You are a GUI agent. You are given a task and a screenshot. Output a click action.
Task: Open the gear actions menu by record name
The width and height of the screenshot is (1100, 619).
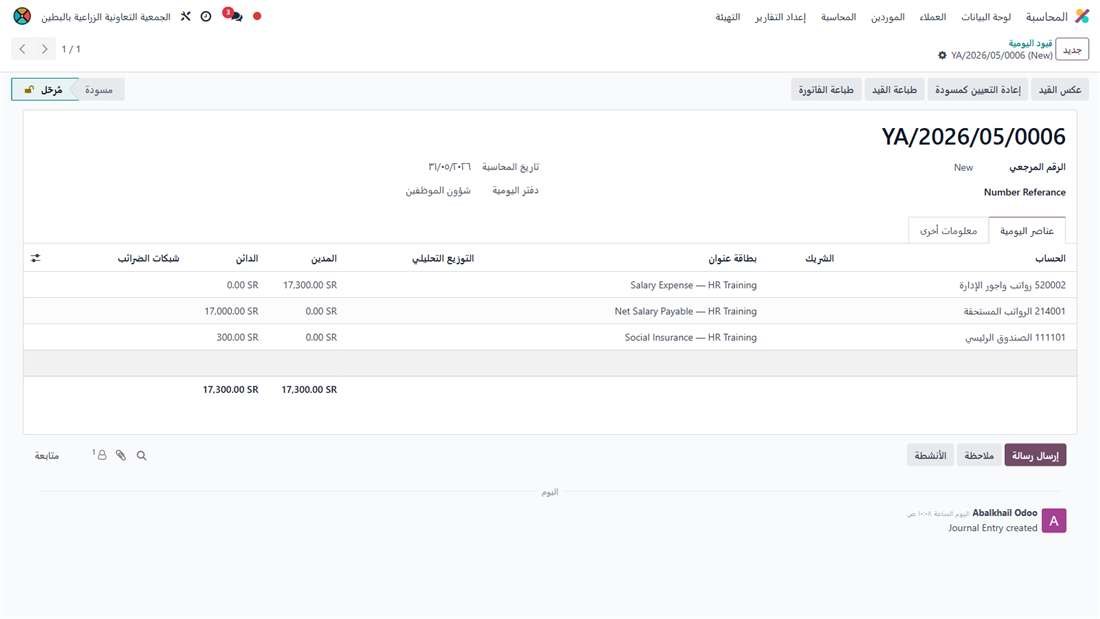(x=942, y=55)
